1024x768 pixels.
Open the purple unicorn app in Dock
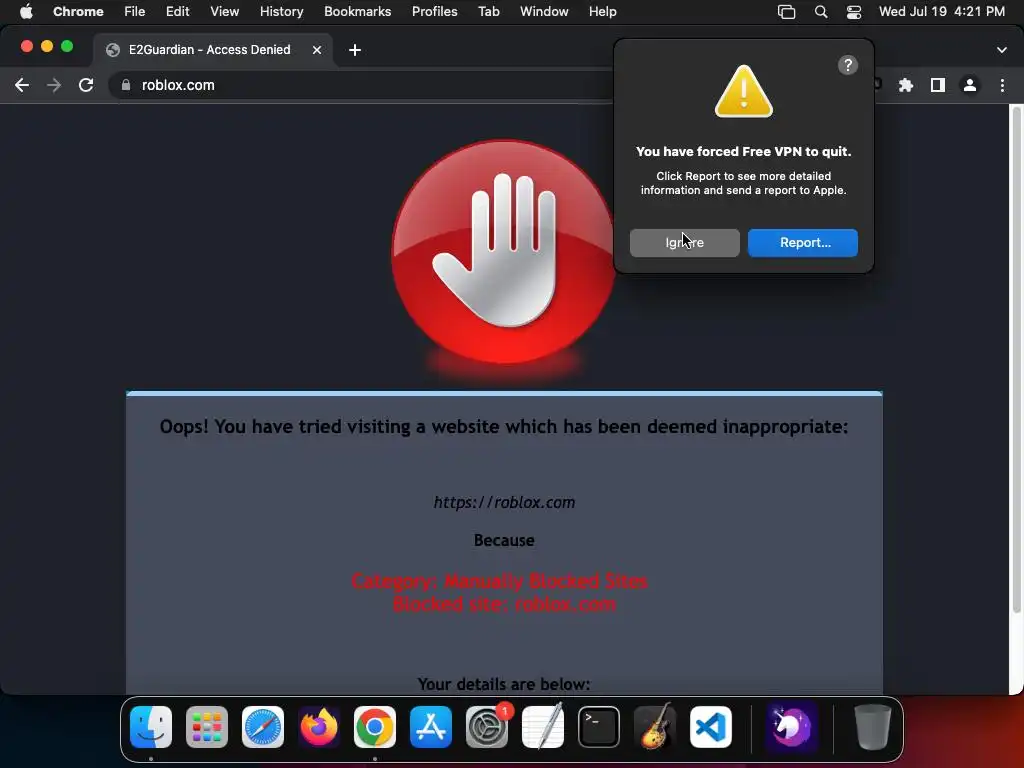(792, 727)
